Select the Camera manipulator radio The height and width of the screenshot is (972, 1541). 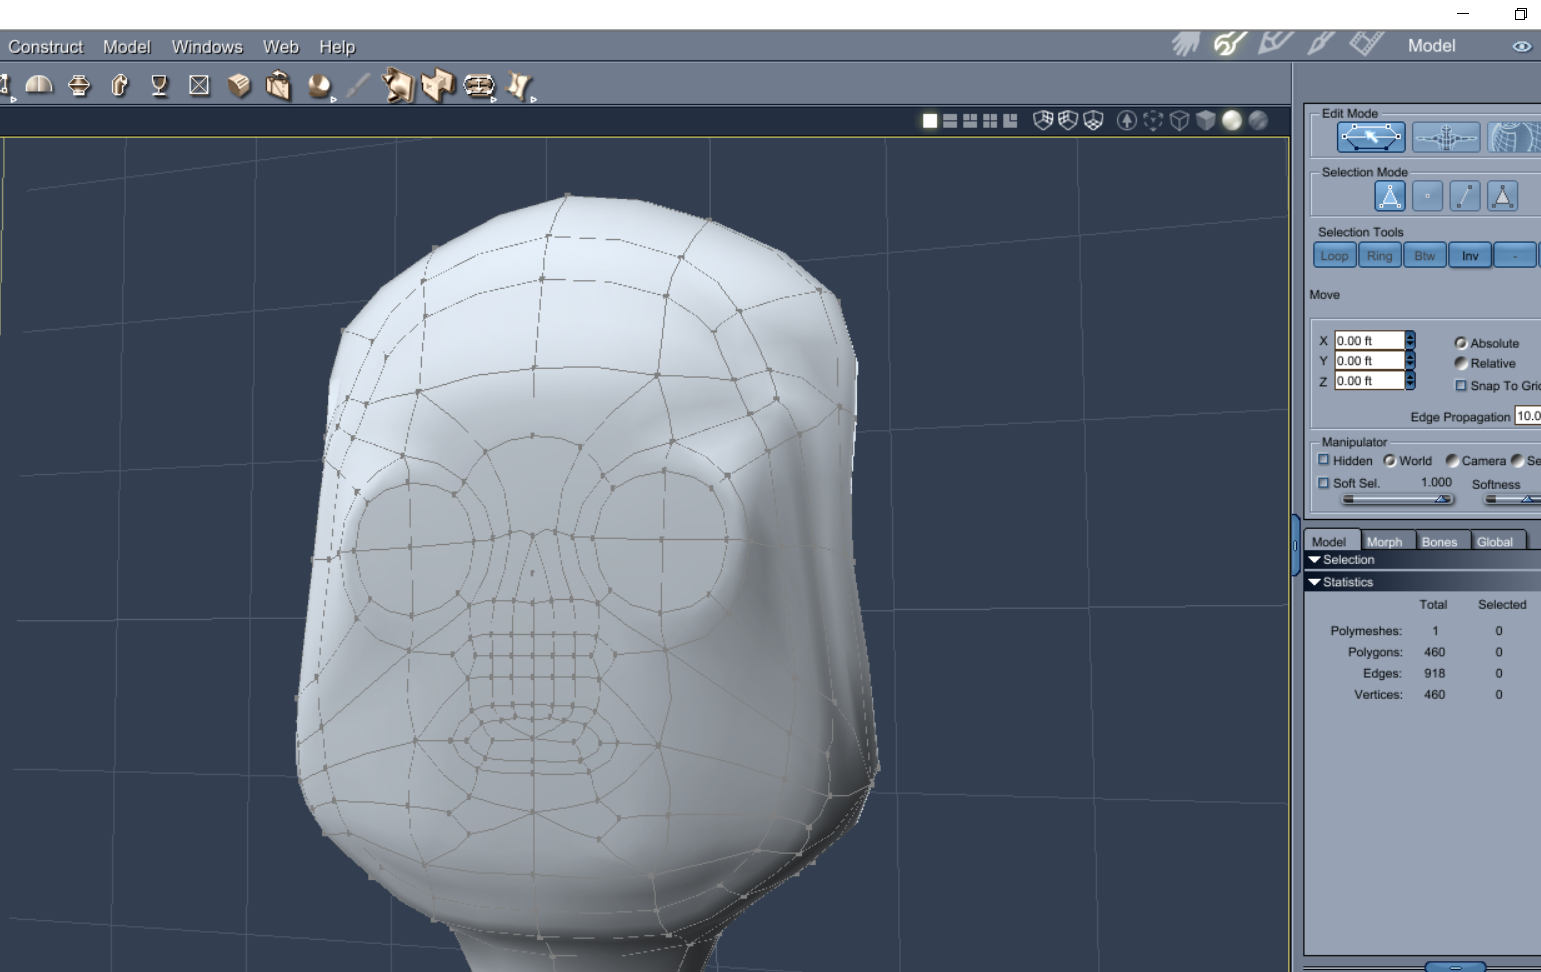click(1452, 461)
